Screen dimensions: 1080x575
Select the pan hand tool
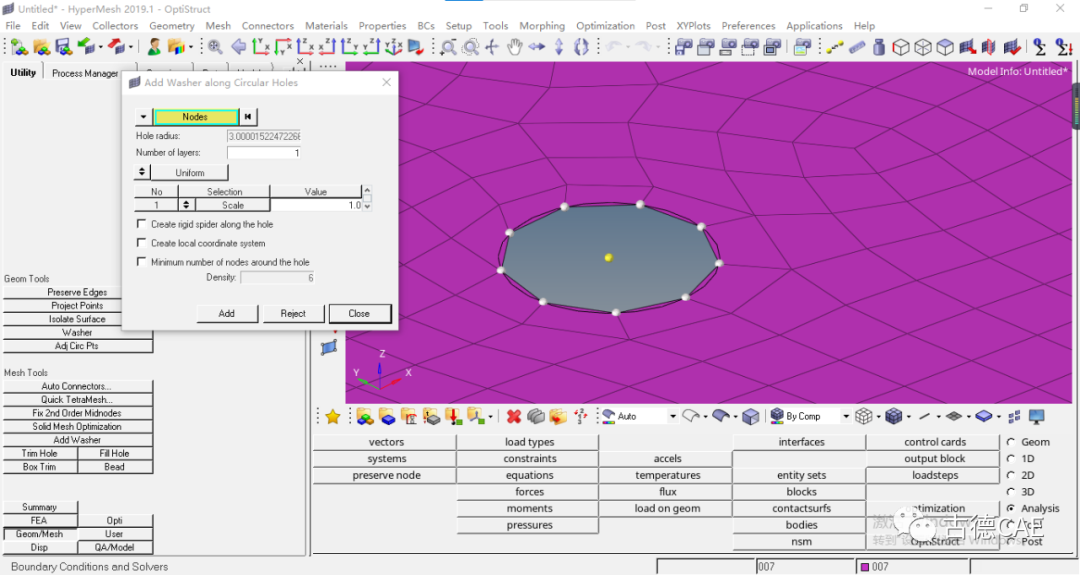(515, 47)
